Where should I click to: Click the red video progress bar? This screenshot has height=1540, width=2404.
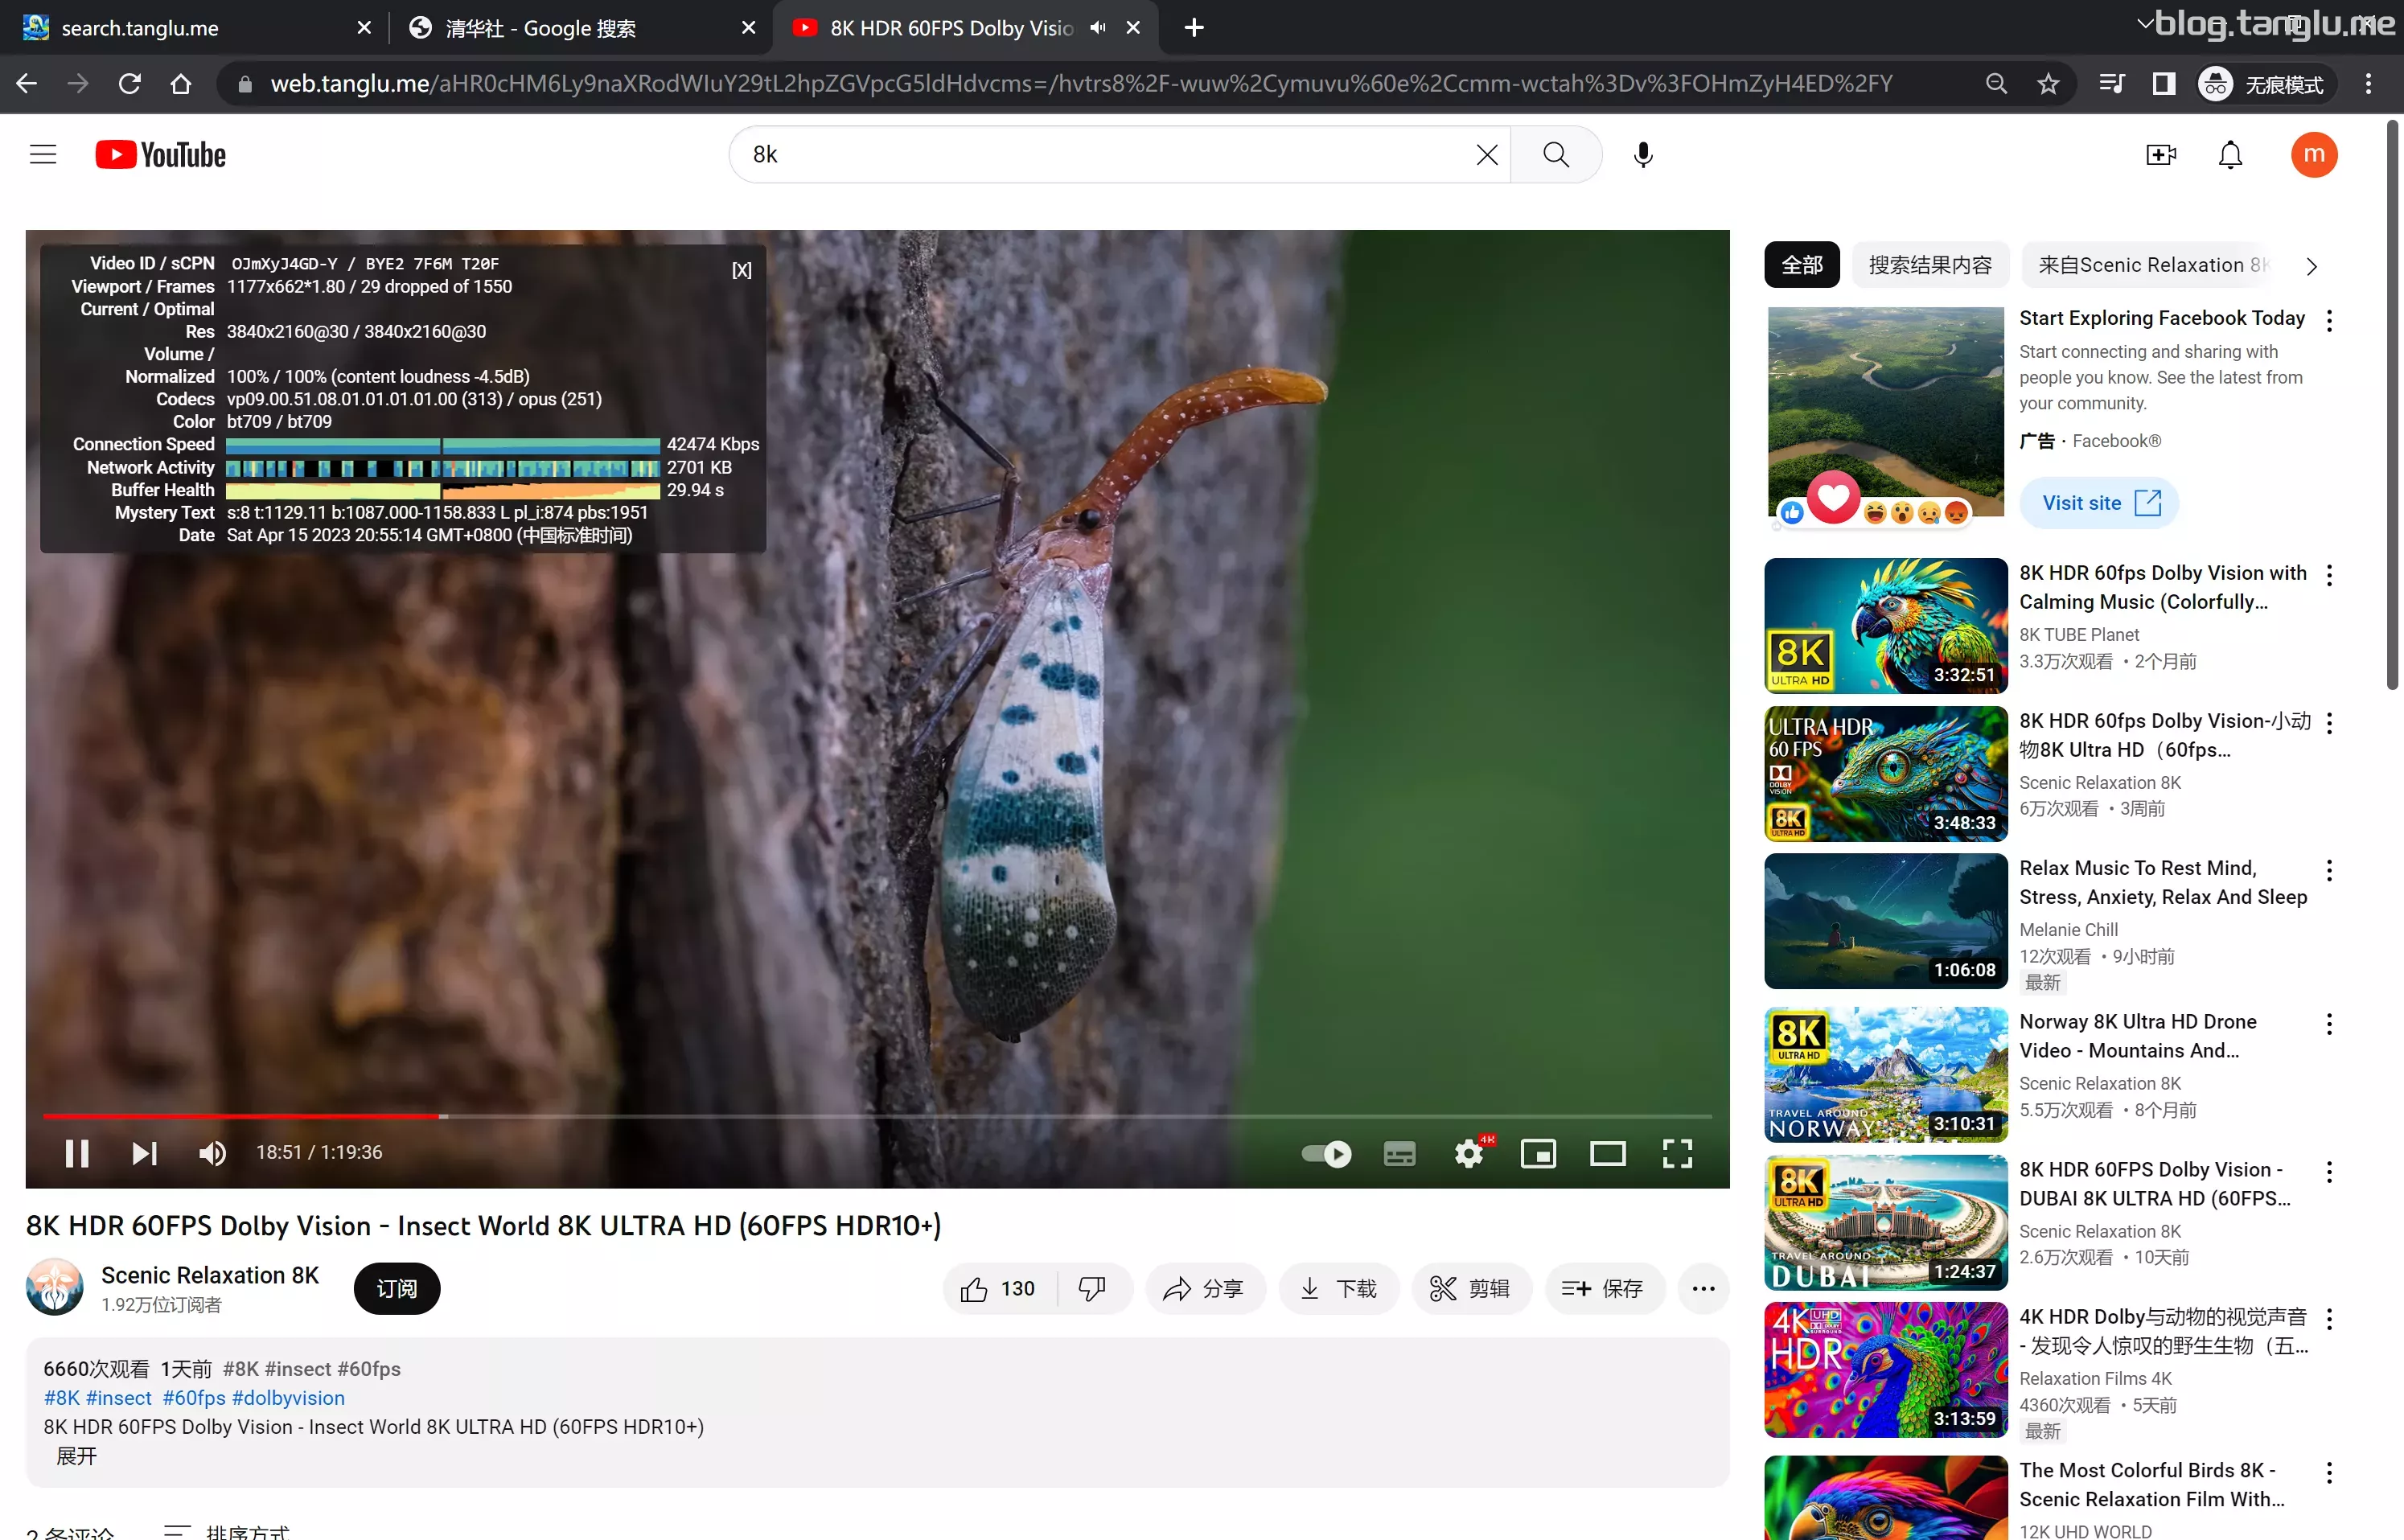[x=240, y=1115]
